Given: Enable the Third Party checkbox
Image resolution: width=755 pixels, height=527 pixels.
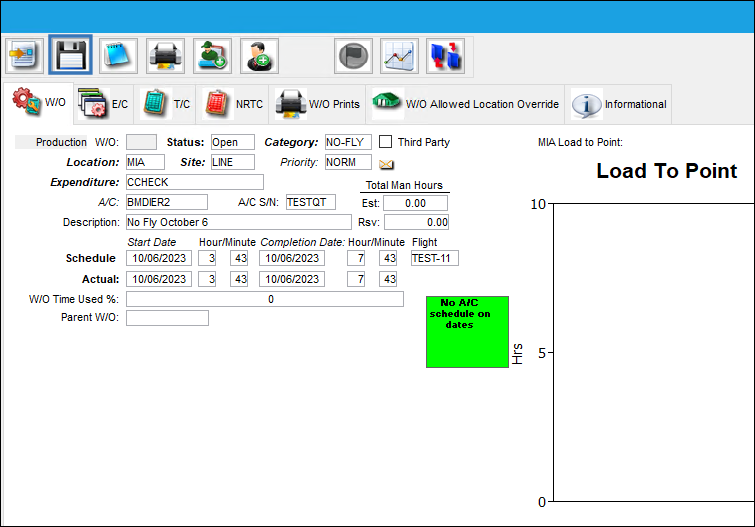Looking at the screenshot, I should point(385,142).
